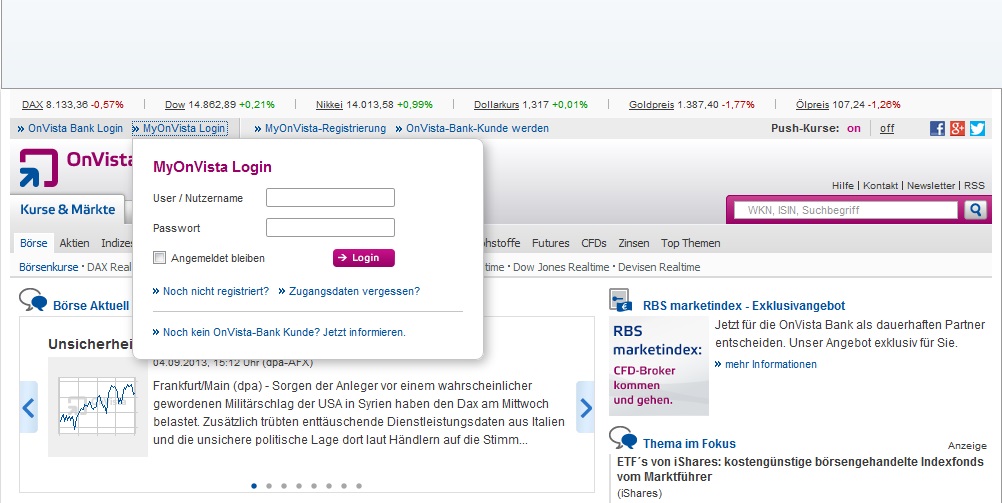This screenshot has height=503, width=1002.
Task: Select the Top Themen submenu item
Action: point(690,243)
